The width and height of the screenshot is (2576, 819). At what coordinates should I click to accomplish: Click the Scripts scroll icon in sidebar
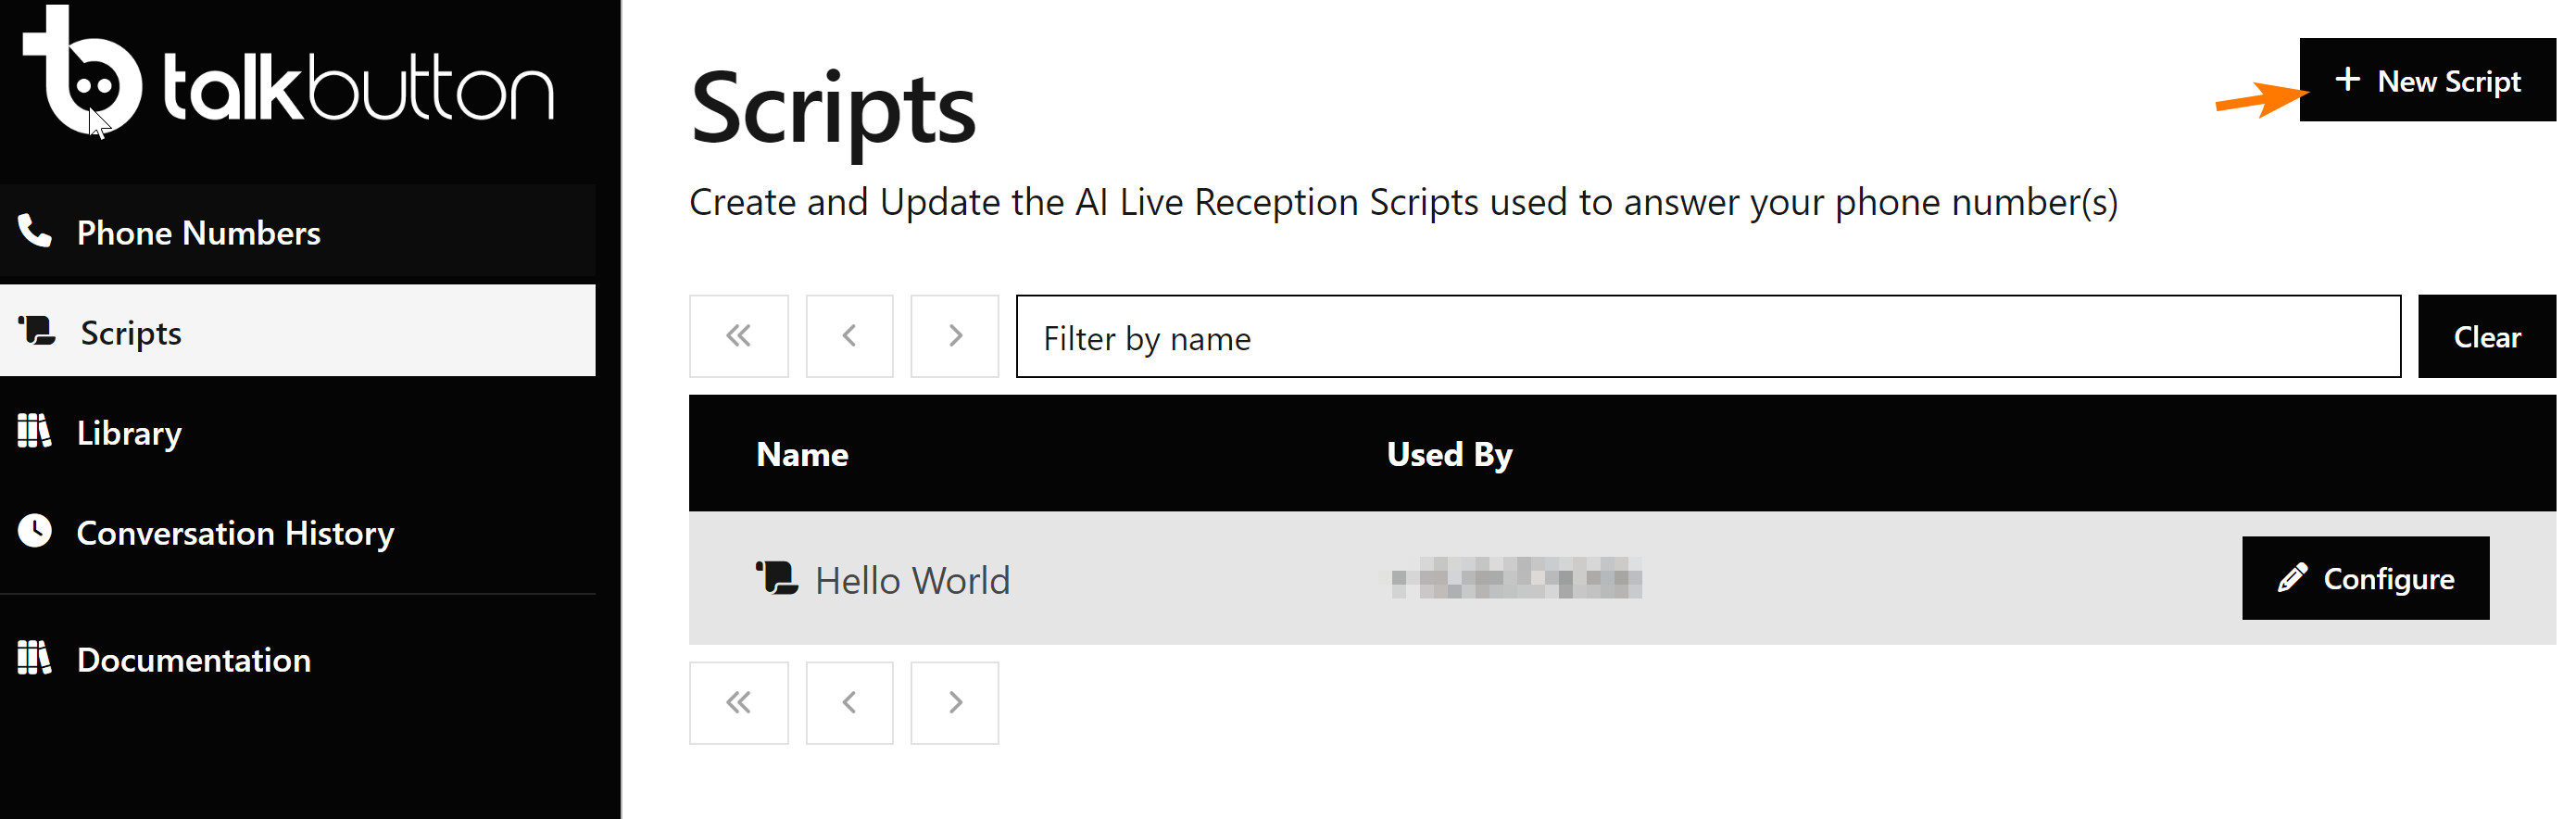pyautogui.click(x=36, y=331)
